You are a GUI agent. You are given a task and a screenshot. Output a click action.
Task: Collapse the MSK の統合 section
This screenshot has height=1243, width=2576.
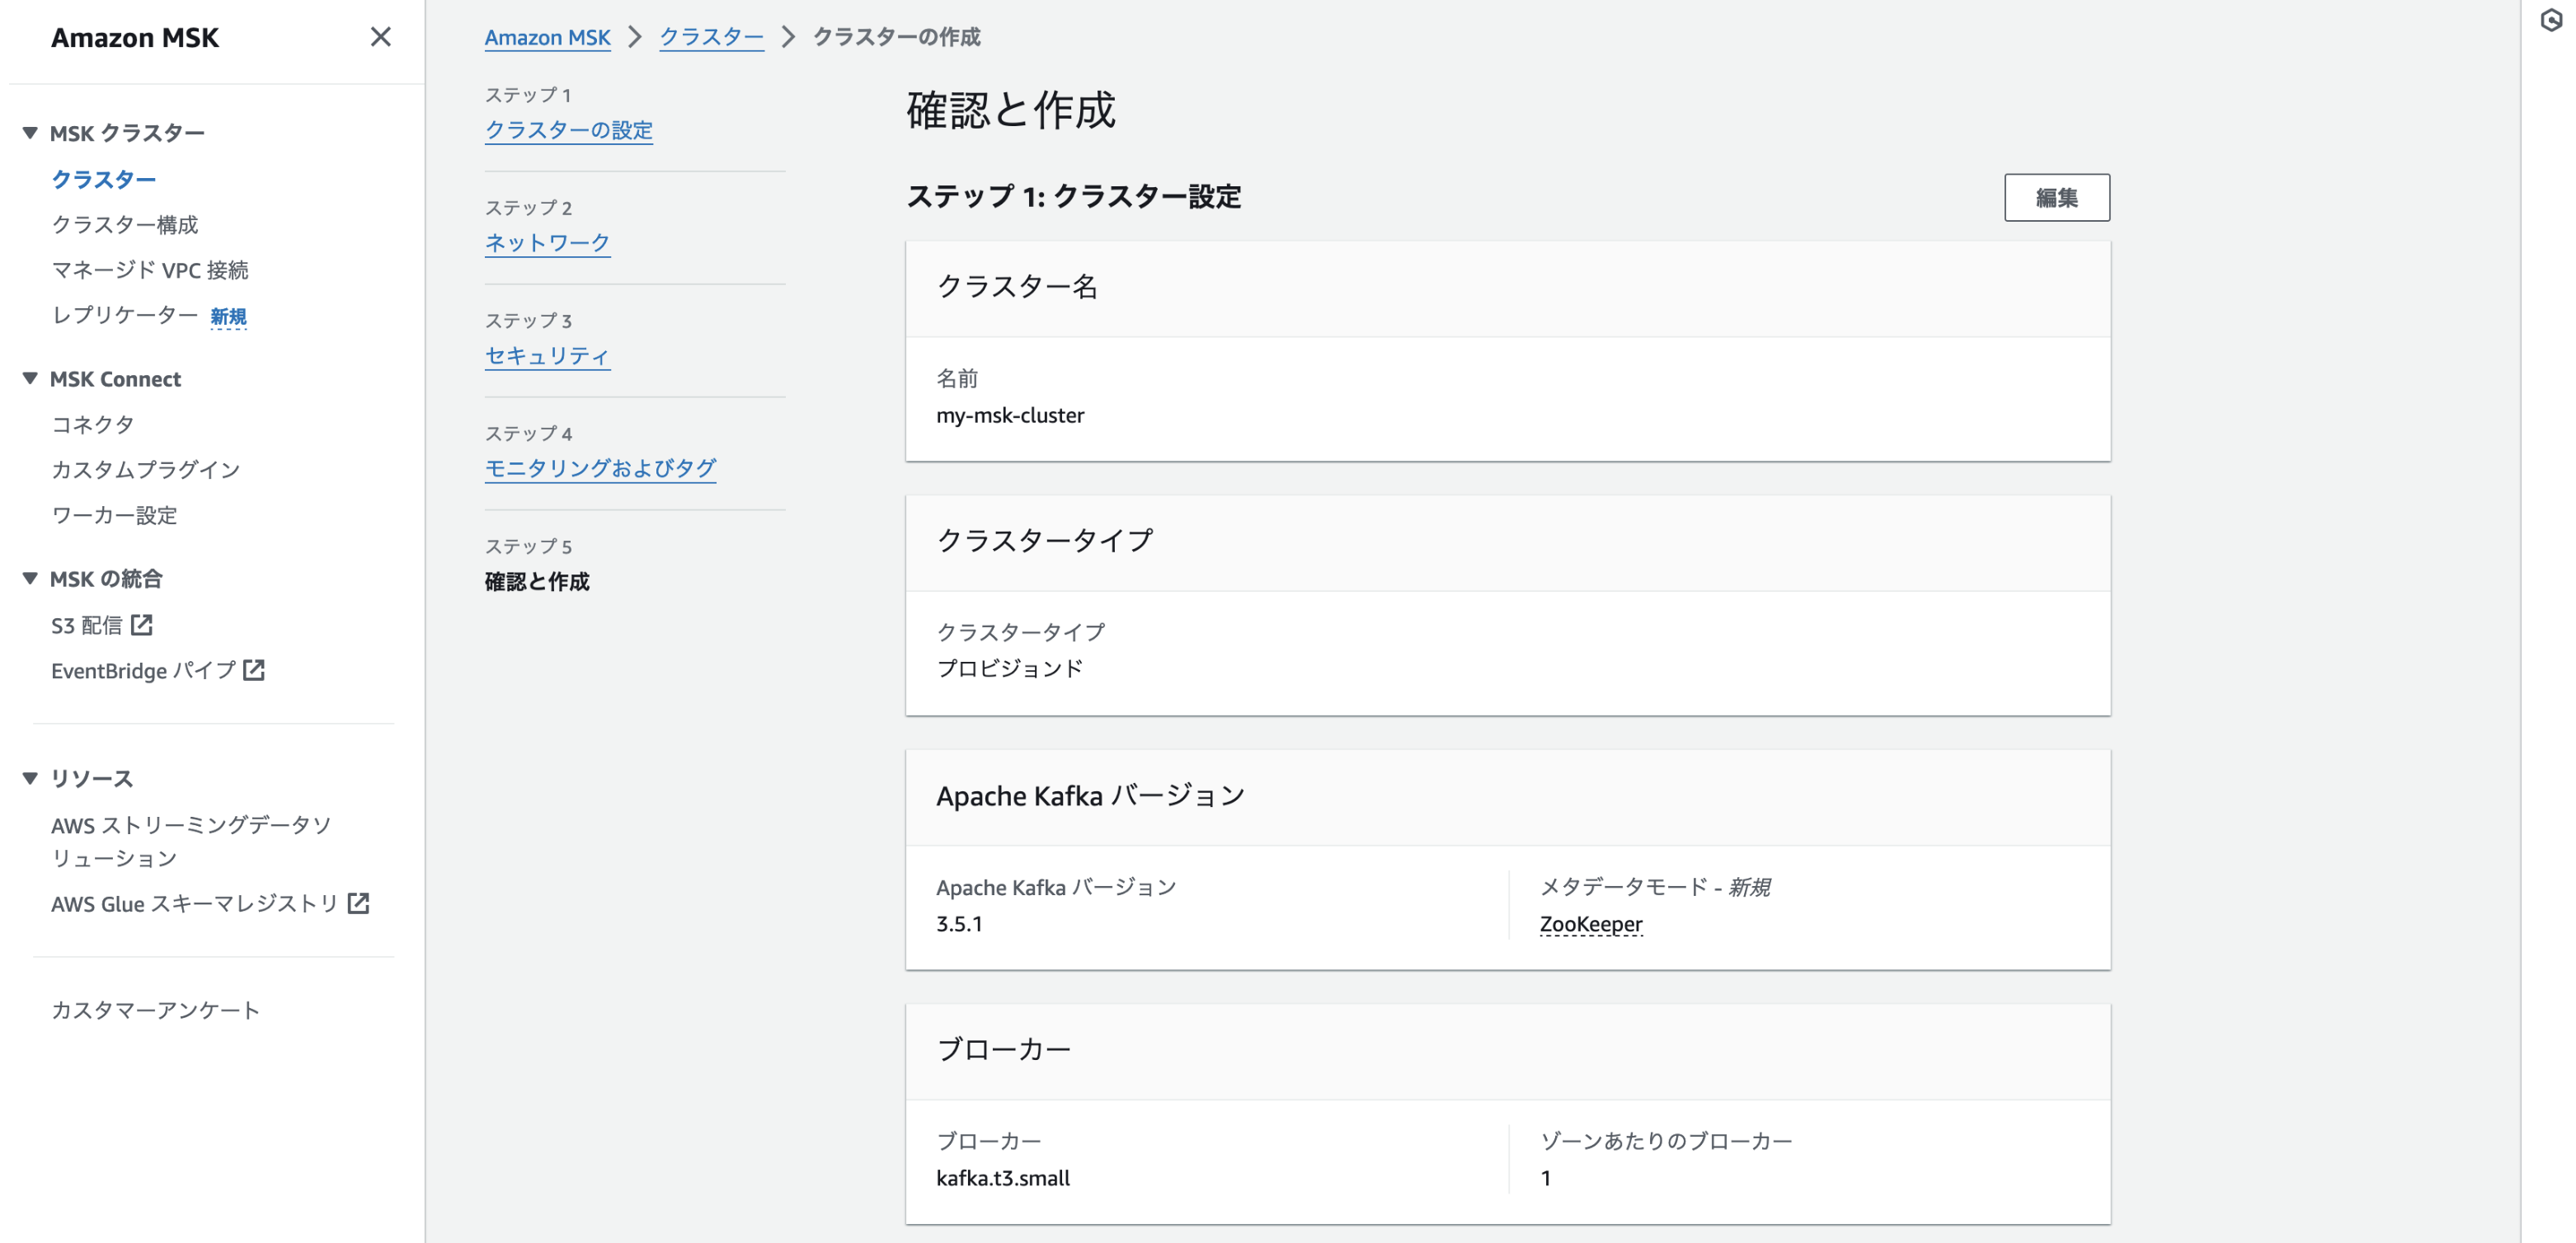pos(30,578)
